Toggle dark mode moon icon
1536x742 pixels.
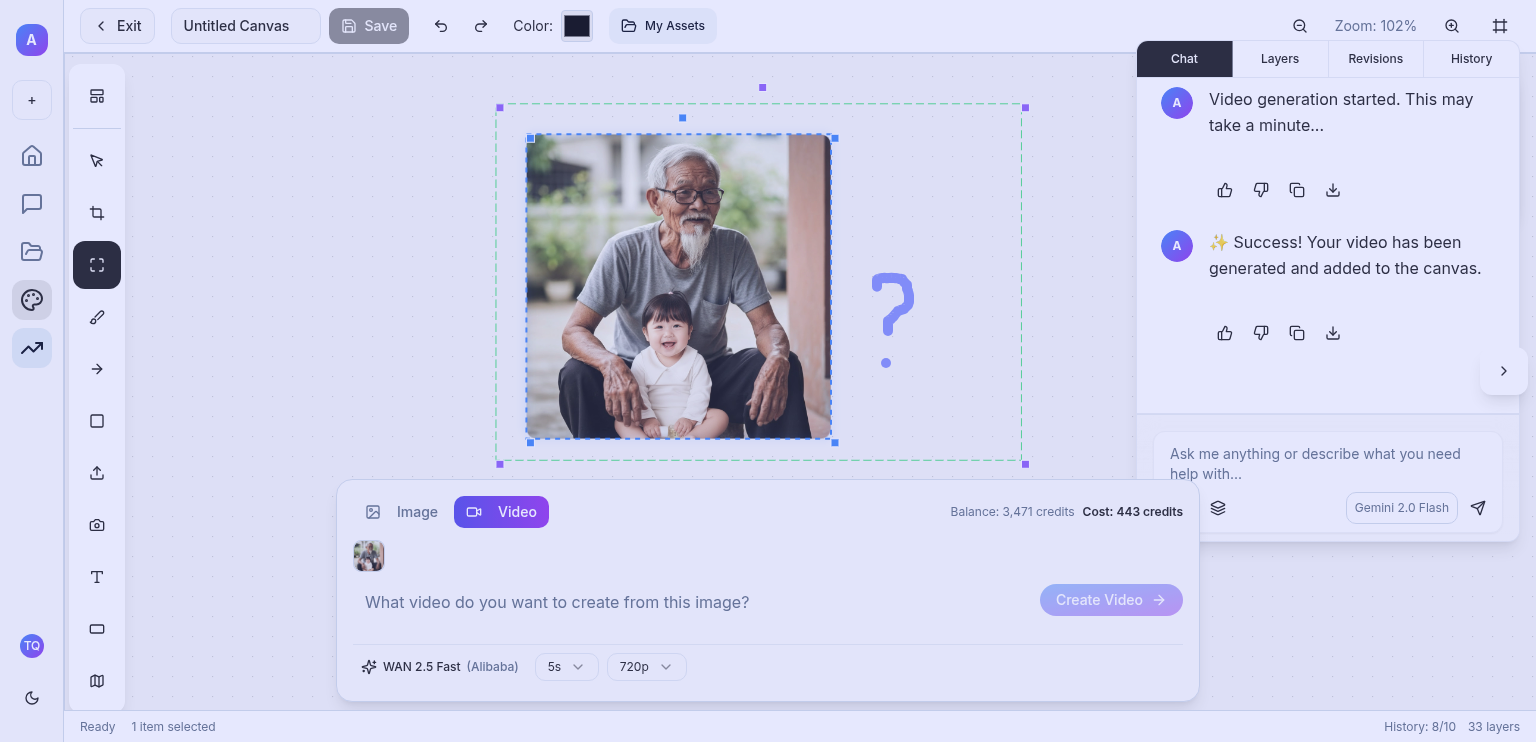tap(32, 698)
